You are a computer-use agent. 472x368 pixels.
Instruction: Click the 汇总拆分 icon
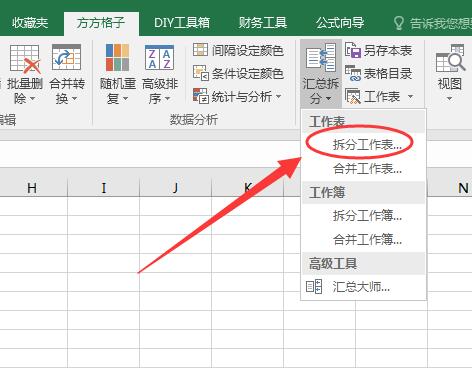(x=321, y=57)
